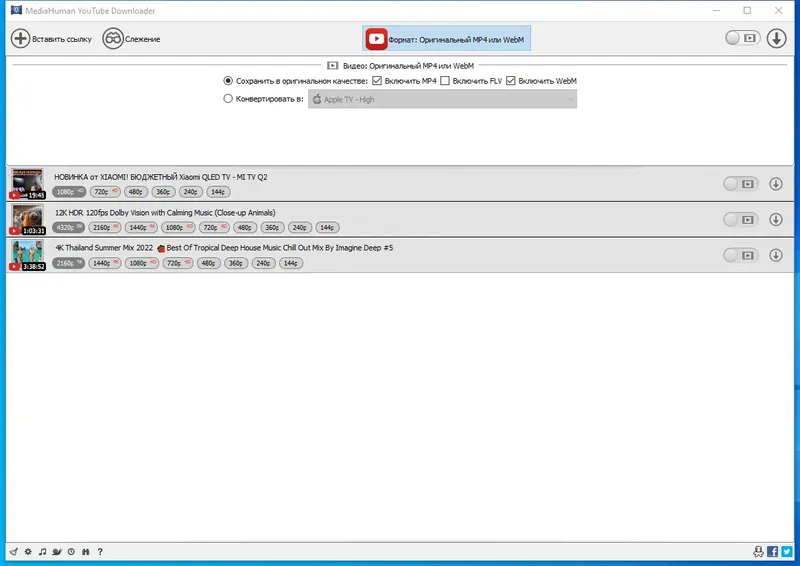
Task: Choose 4320p 8K for the 12K HDR video
Action: click(x=68, y=228)
